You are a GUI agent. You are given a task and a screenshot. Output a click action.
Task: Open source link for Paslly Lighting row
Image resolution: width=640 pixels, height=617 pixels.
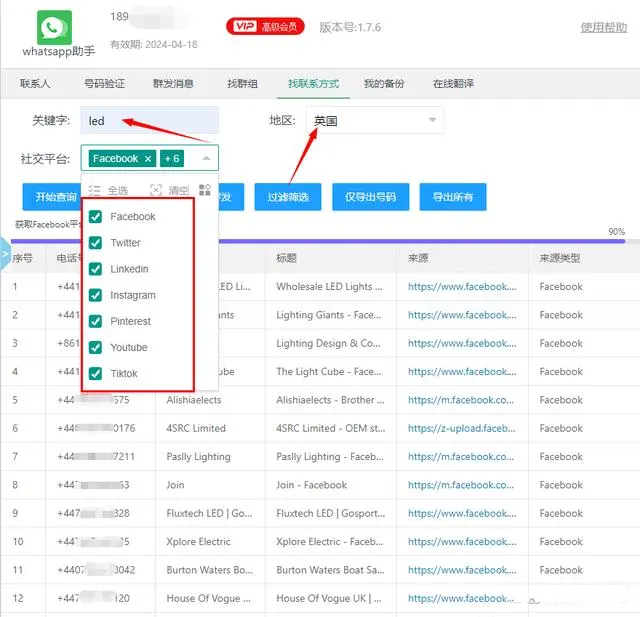tap(461, 457)
